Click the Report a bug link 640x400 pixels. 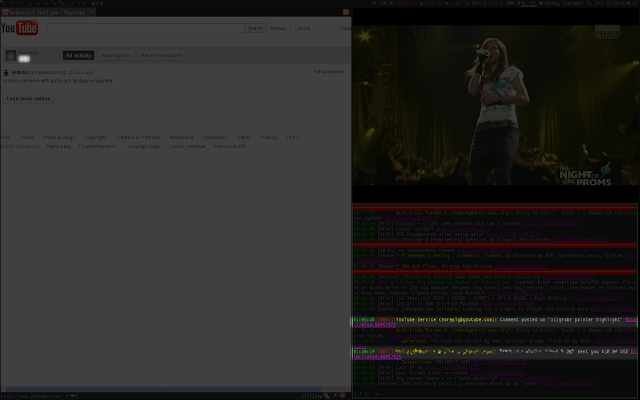coord(59,147)
